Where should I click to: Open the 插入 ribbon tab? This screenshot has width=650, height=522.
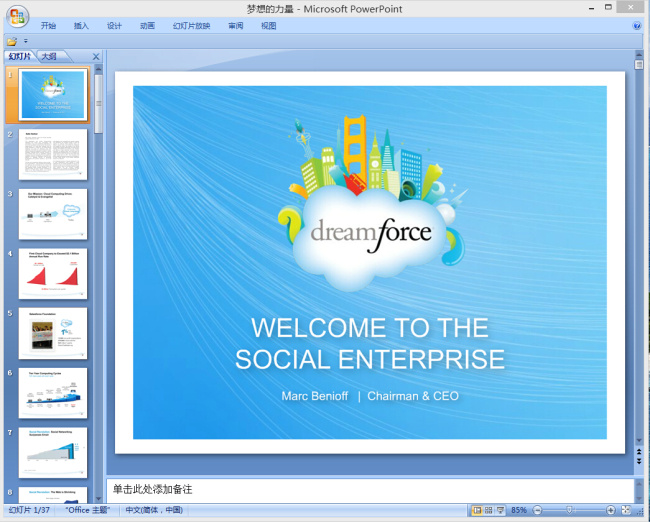coord(81,26)
